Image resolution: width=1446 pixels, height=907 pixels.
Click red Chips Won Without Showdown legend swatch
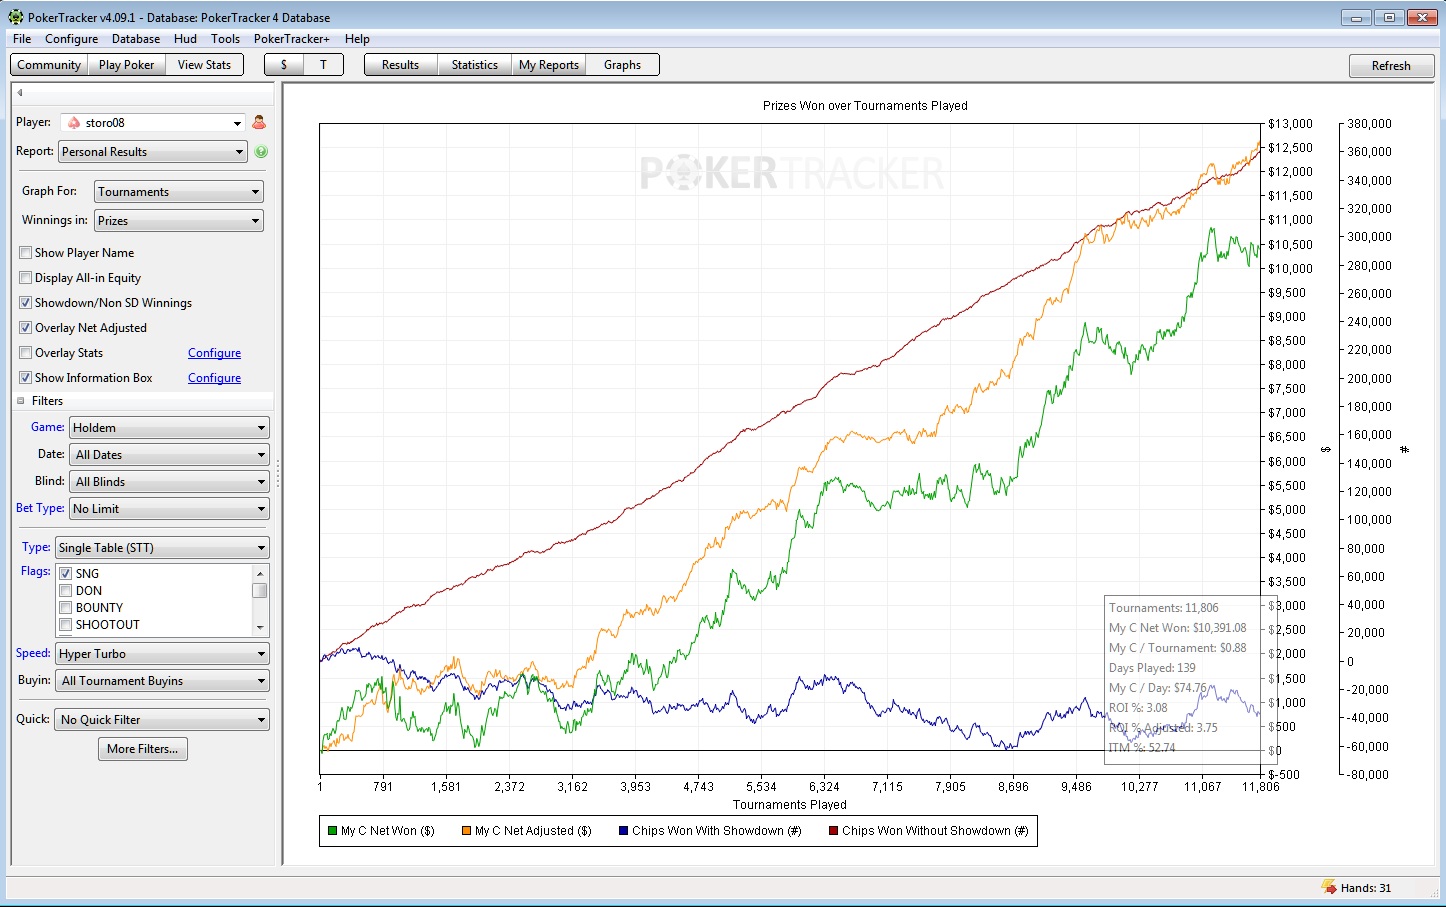click(x=833, y=831)
